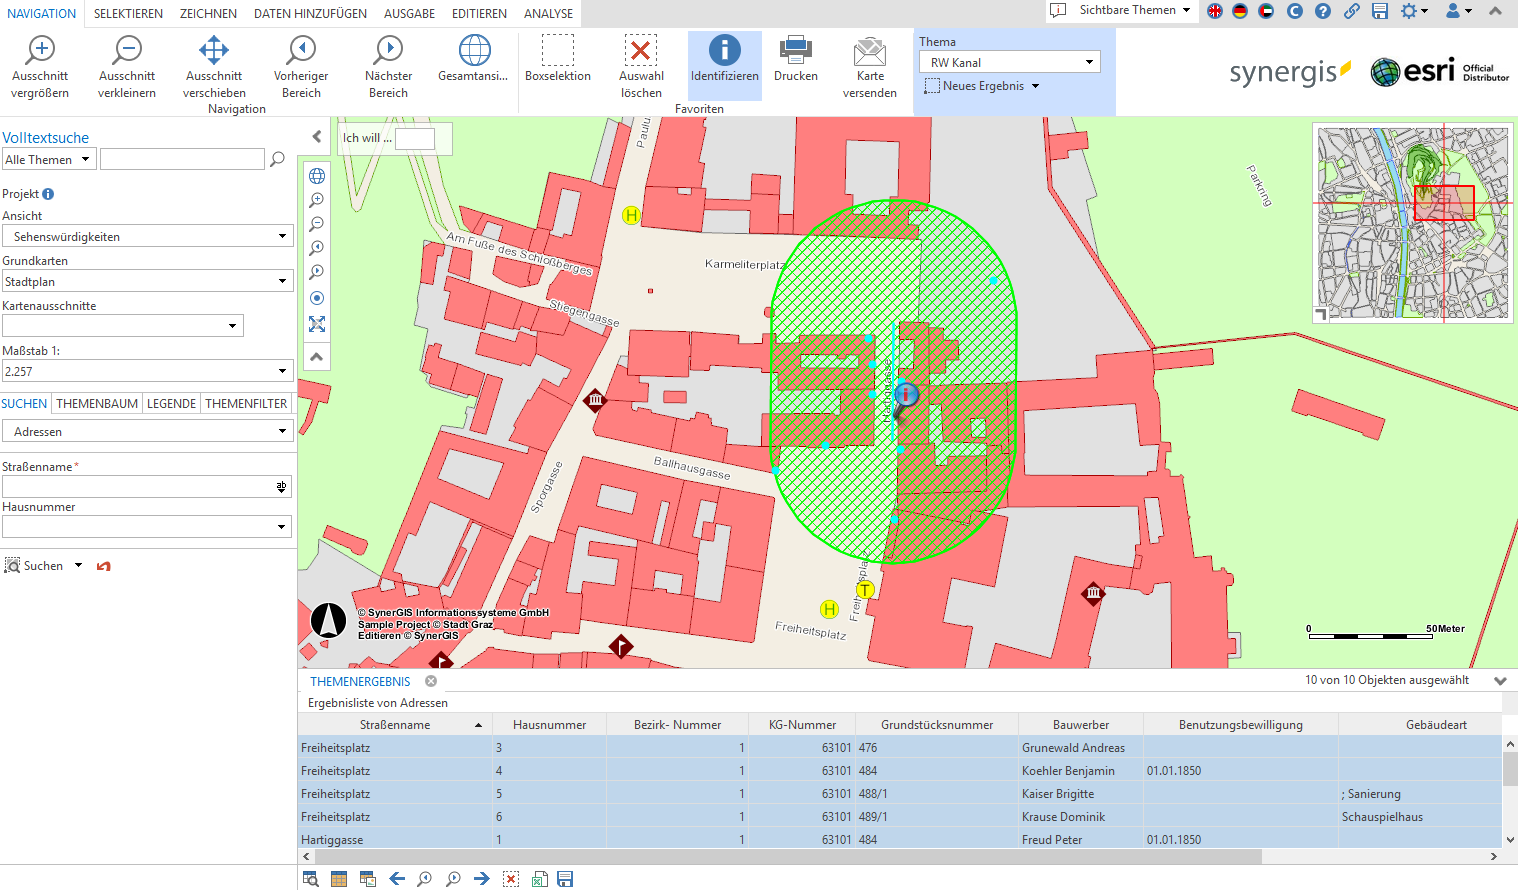
Task: Open the Thema dropdown showing RW Kanal
Action: click(x=1009, y=62)
